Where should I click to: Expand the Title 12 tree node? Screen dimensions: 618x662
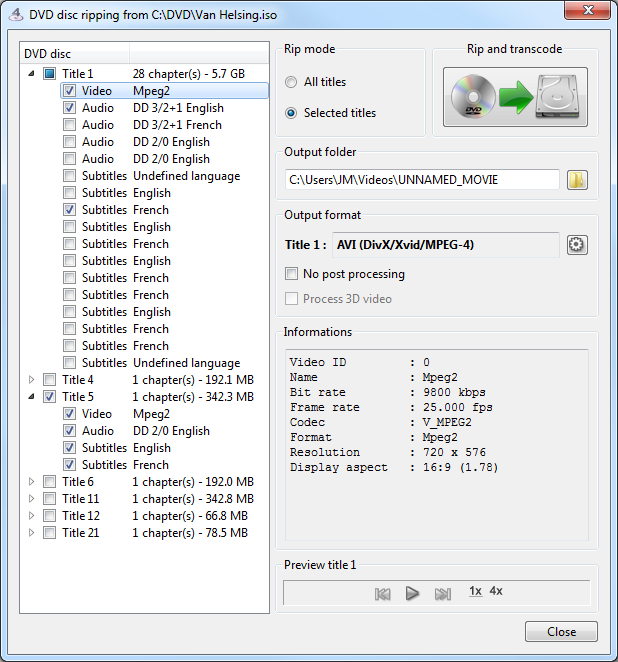tap(31, 515)
